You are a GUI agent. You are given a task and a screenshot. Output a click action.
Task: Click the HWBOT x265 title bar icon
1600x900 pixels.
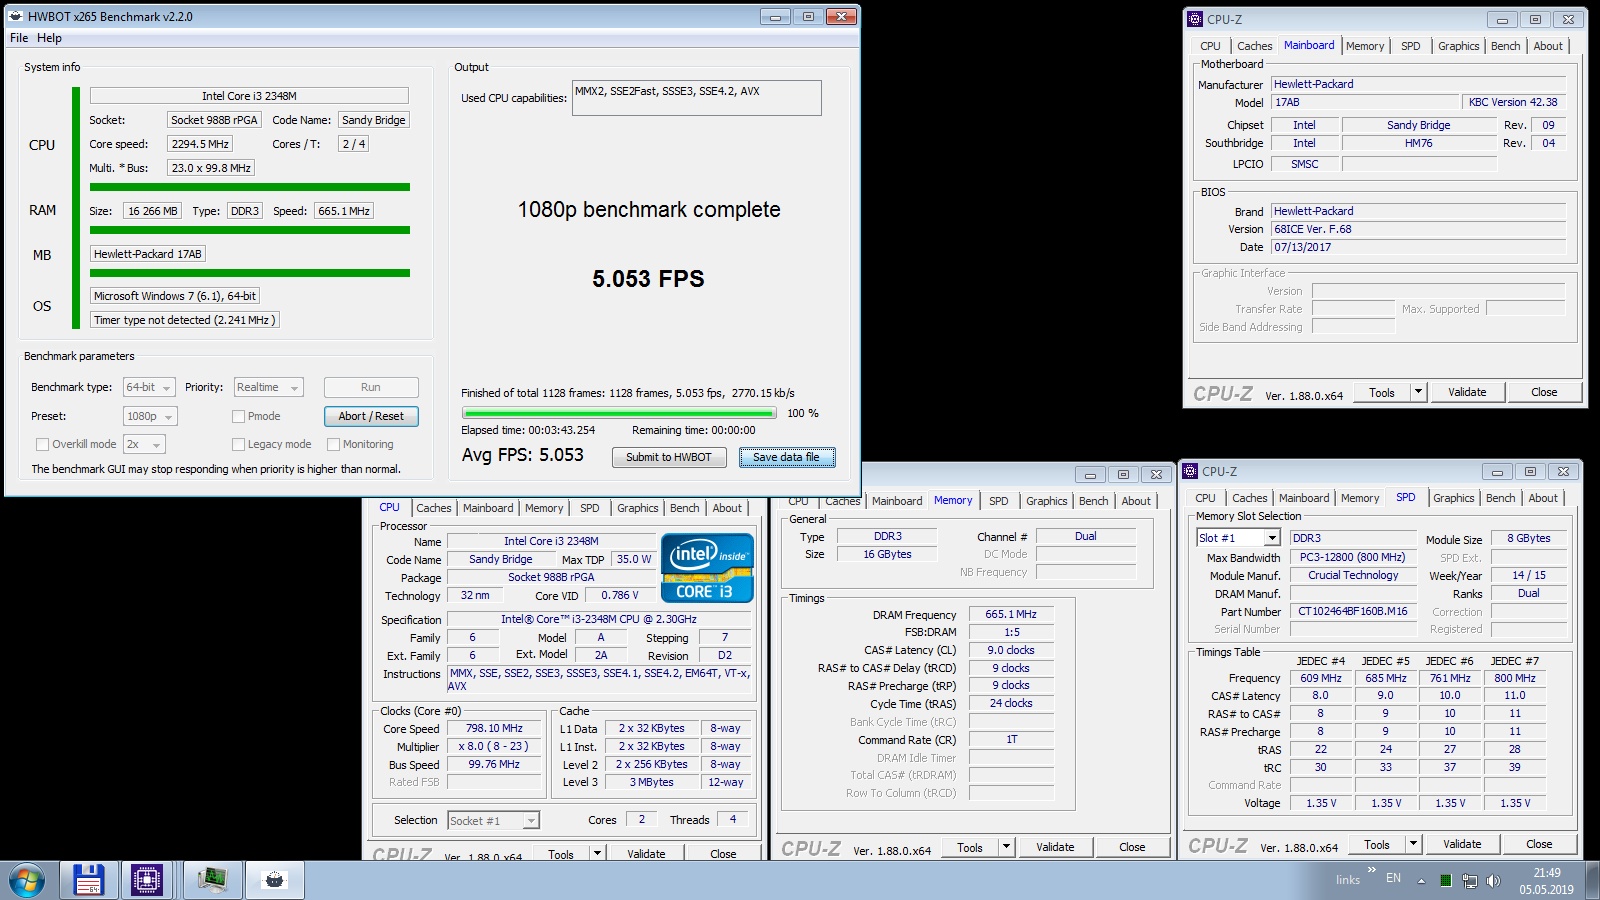point(16,16)
